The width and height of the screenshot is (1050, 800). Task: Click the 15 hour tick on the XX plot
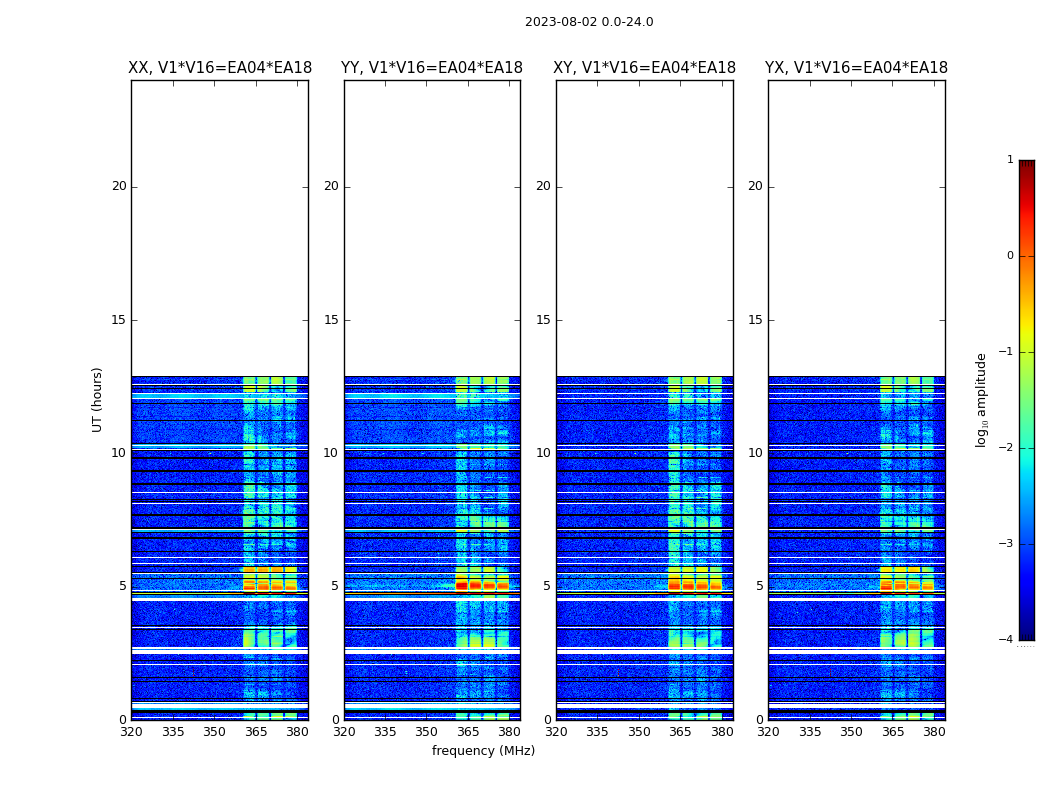(119, 320)
